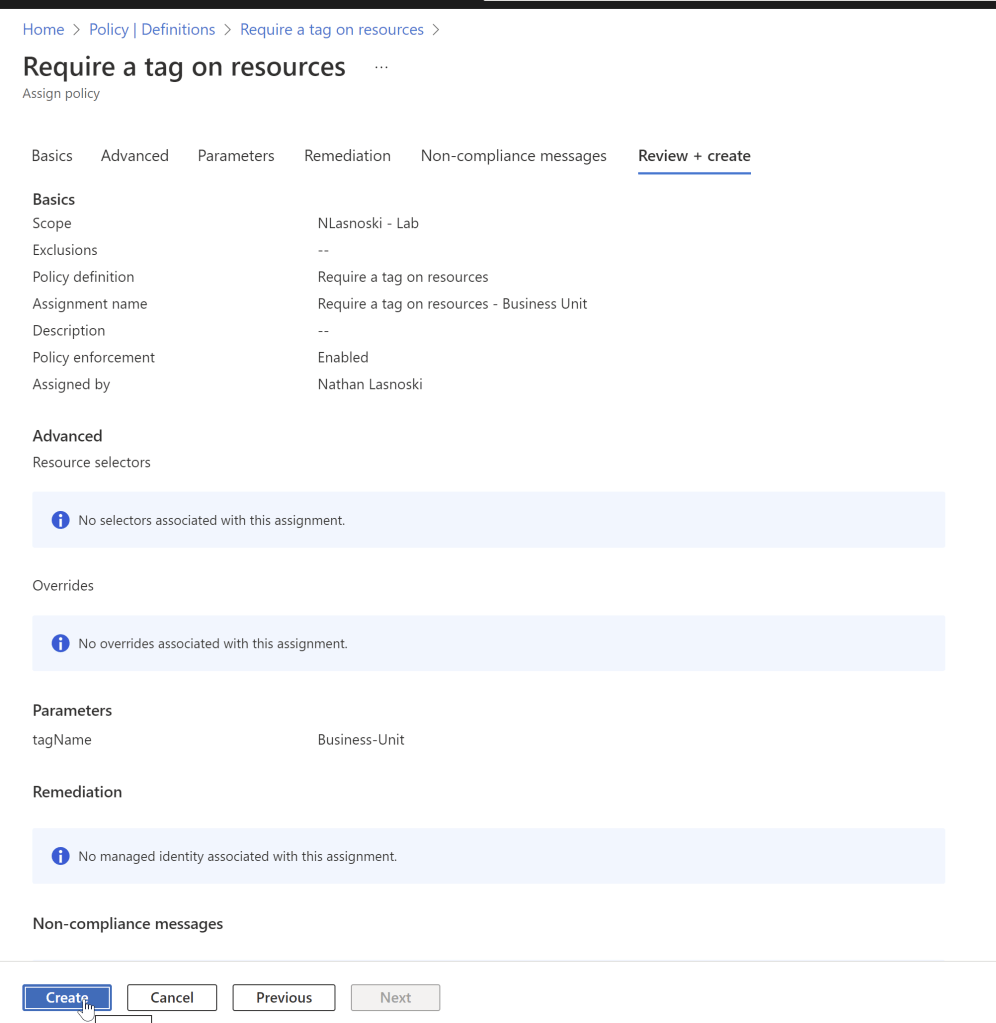View the Non-compliance messages tab
Screen dimensions: 996x1023
(513, 155)
